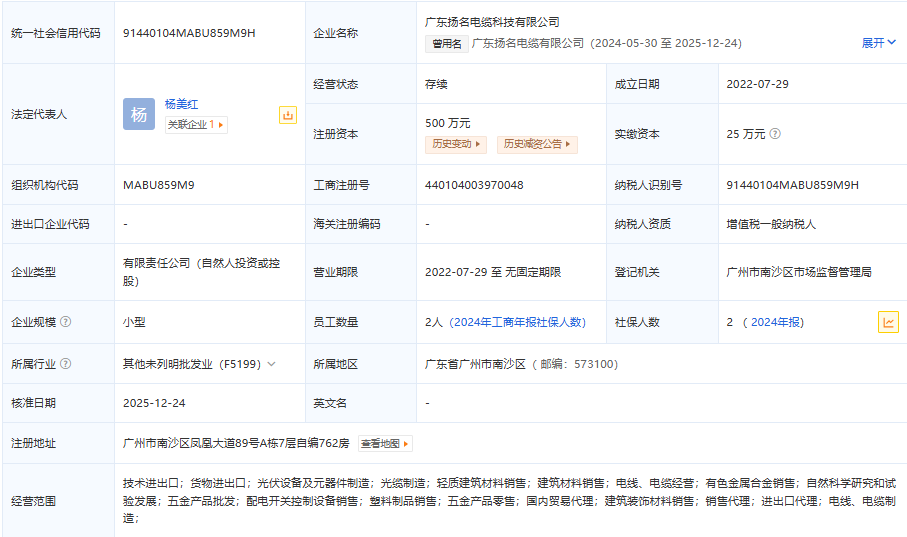907x537 pixels.
Task: Expand the company name history with 展开
Action: pos(879,43)
